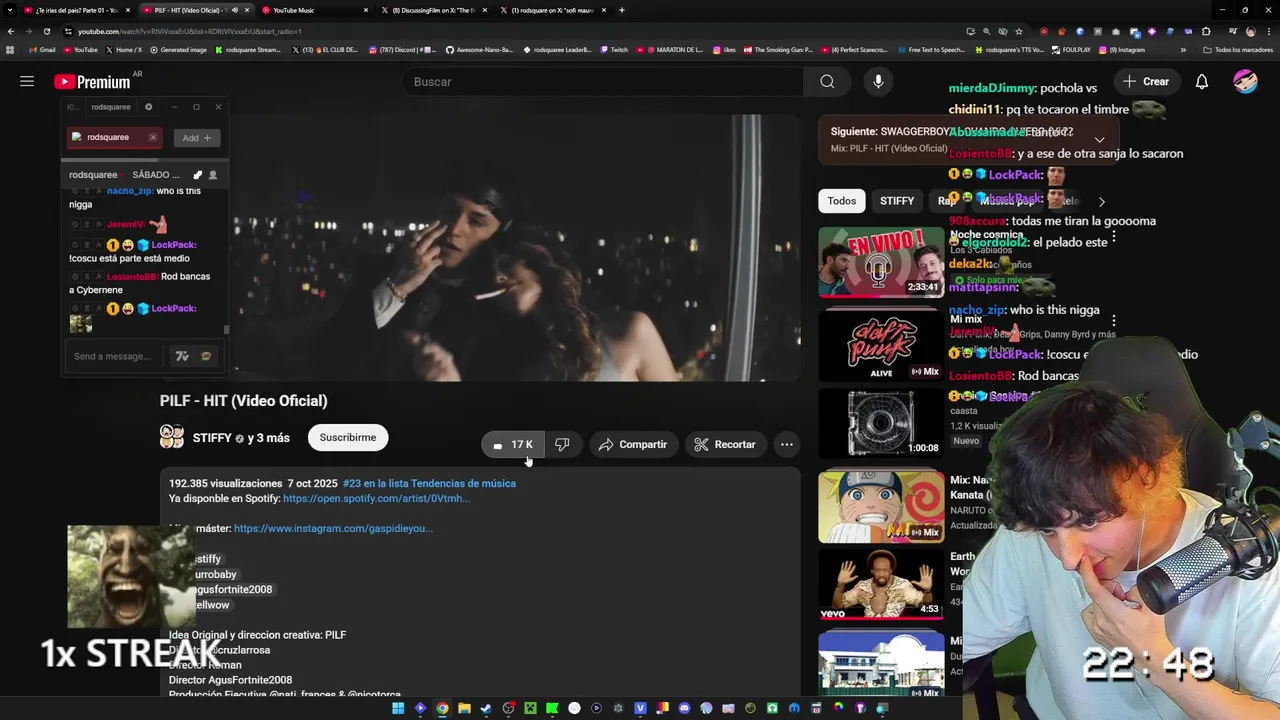The image size is (1280, 720).
Task: Switch to the rodsquare on X tab
Action: (x=552, y=10)
